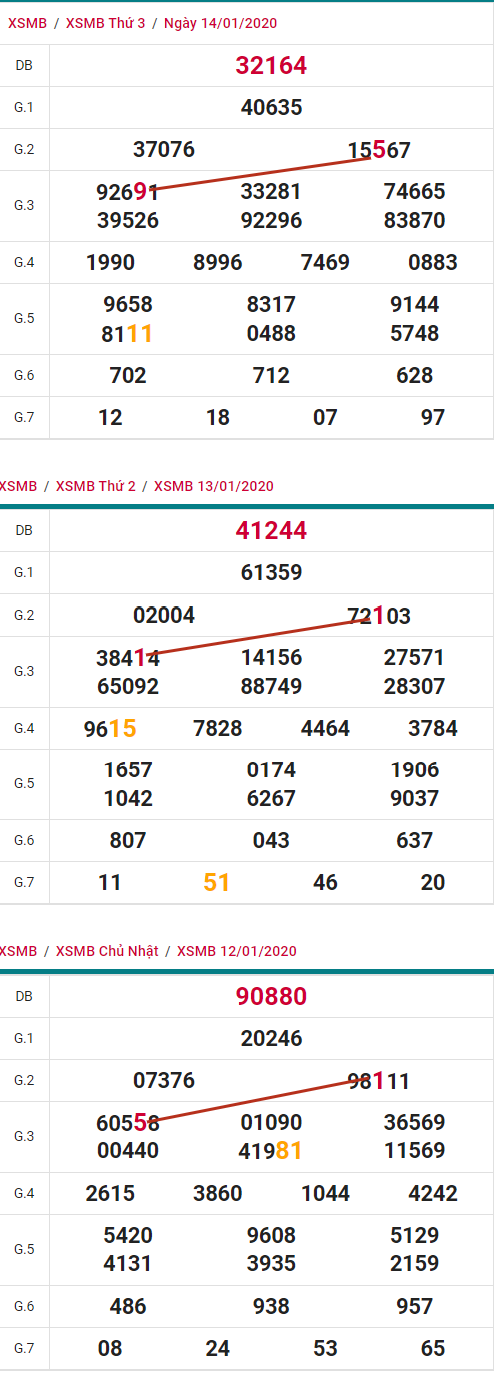Select the special prize number 41244
Viewport: 495px width, 1373px height.
[x=271, y=531]
